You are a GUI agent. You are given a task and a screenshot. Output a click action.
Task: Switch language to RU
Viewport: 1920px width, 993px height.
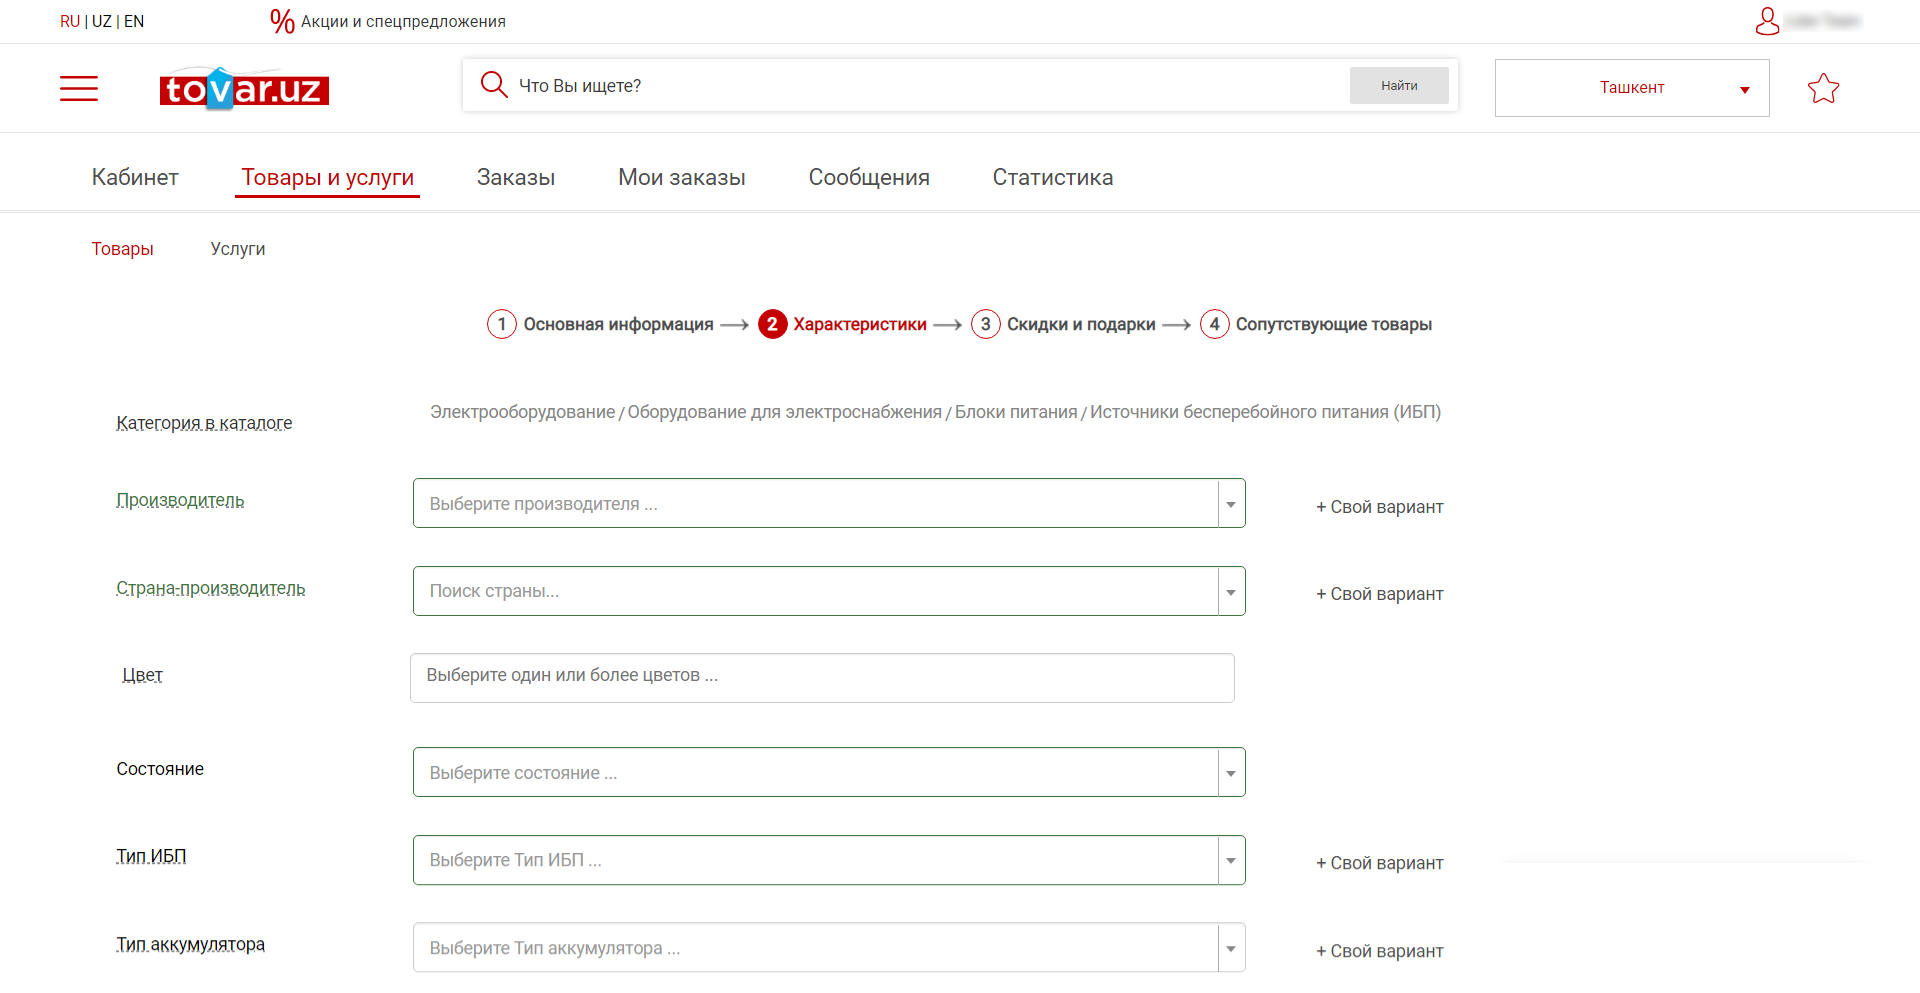(x=70, y=21)
